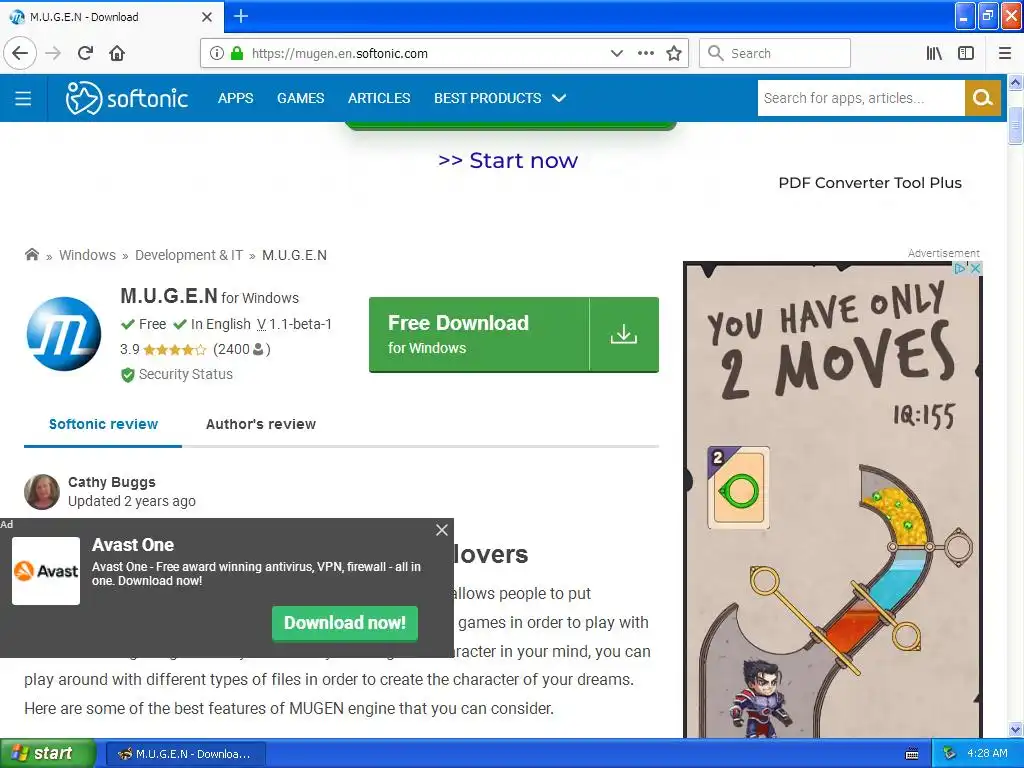Click the browser forward arrow

coord(53,53)
